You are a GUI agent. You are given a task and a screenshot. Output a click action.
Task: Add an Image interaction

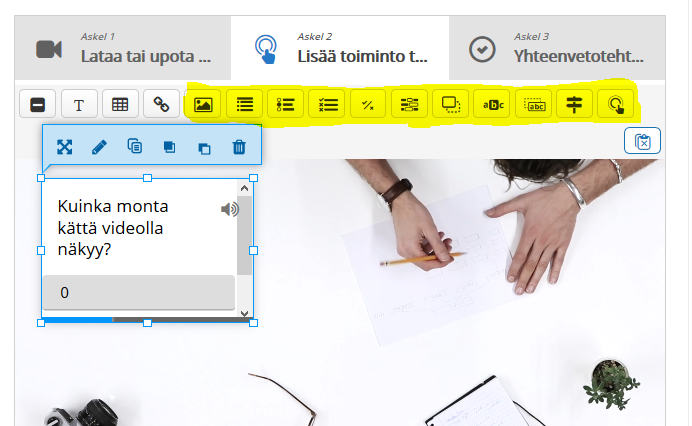click(x=203, y=104)
